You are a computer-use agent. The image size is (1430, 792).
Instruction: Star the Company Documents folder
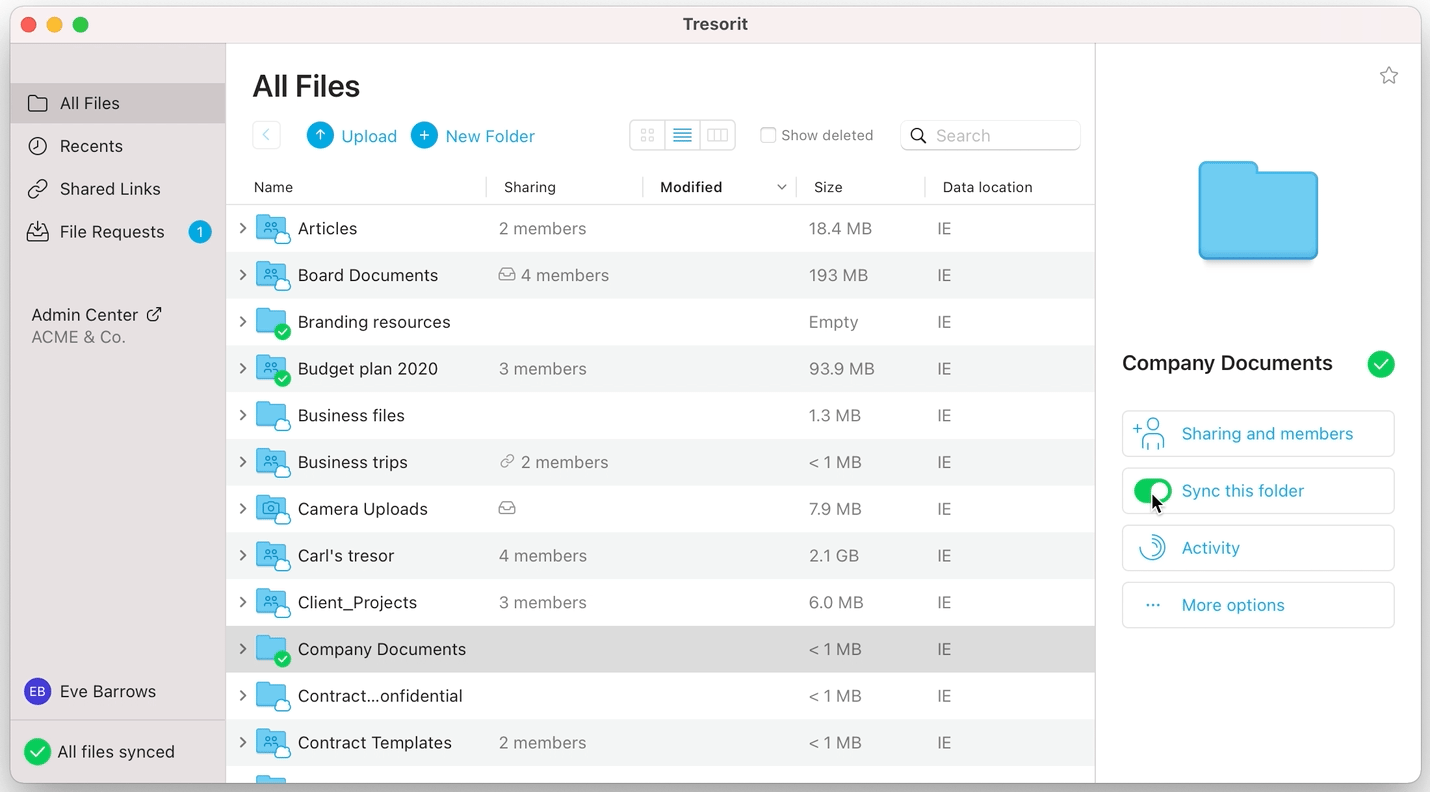click(x=1389, y=76)
